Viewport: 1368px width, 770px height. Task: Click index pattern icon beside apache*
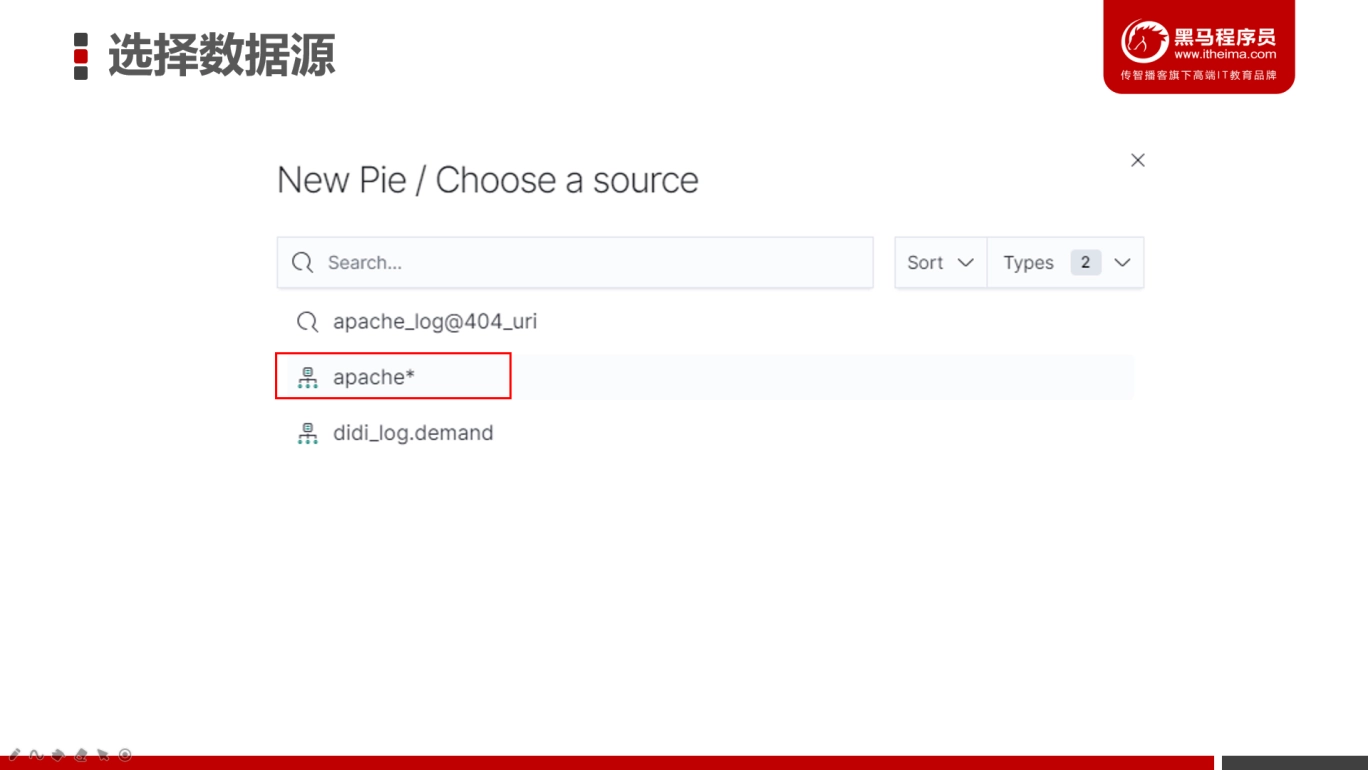pyautogui.click(x=307, y=377)
